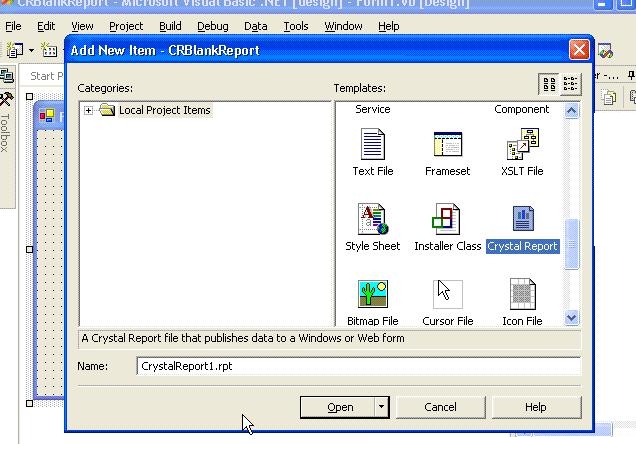Open the Tools menu
The width and height of the screenshot is (636, 473).
pyautogui.click(x=296, y=26)
